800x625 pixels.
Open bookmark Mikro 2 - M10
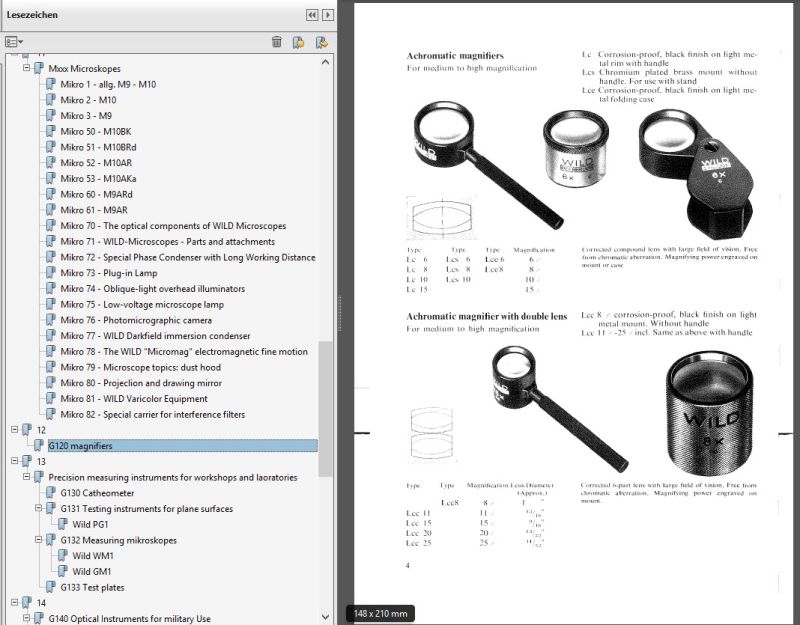click(88, 100)
